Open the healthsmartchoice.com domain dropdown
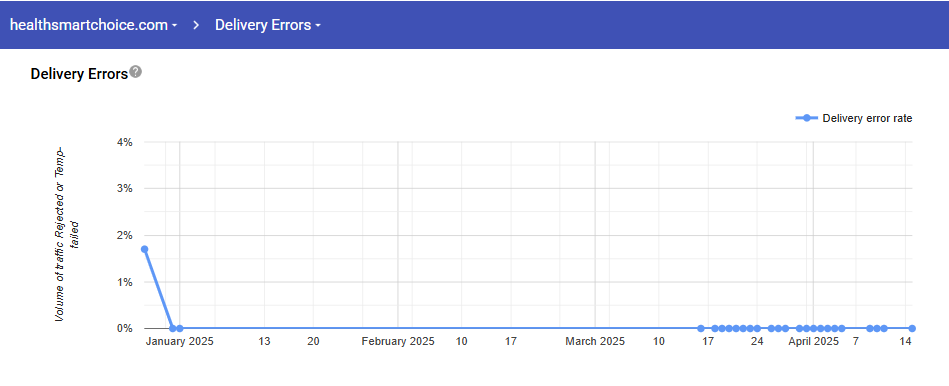This screenshot has width=949, height=386. [94, 25]
